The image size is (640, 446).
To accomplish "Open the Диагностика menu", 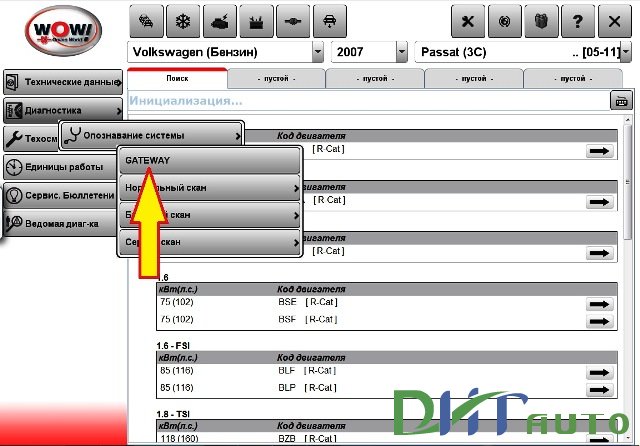I will (x=63, y=111).
